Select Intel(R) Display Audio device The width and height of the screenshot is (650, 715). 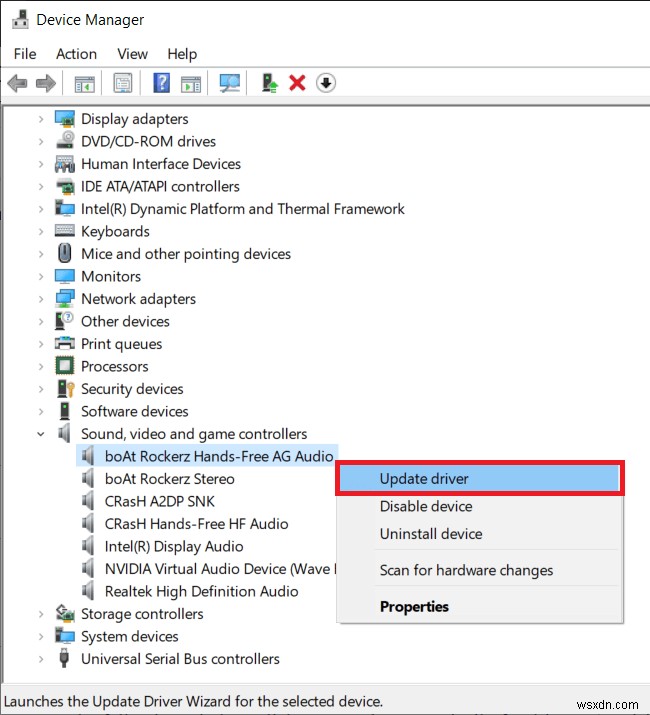(174, 546)
